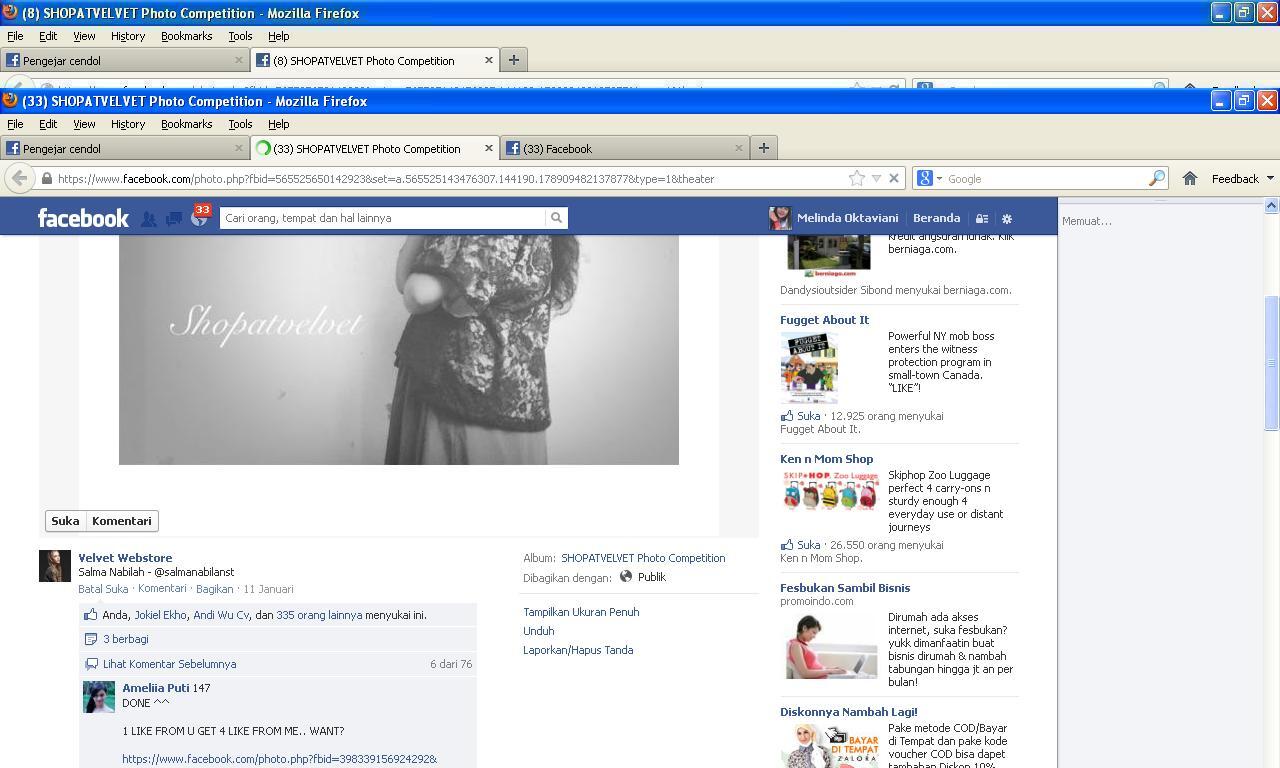Click the Google search box in toolbar
Image resolution: width=1280 pixels, height=768 pixels.
1046,179
